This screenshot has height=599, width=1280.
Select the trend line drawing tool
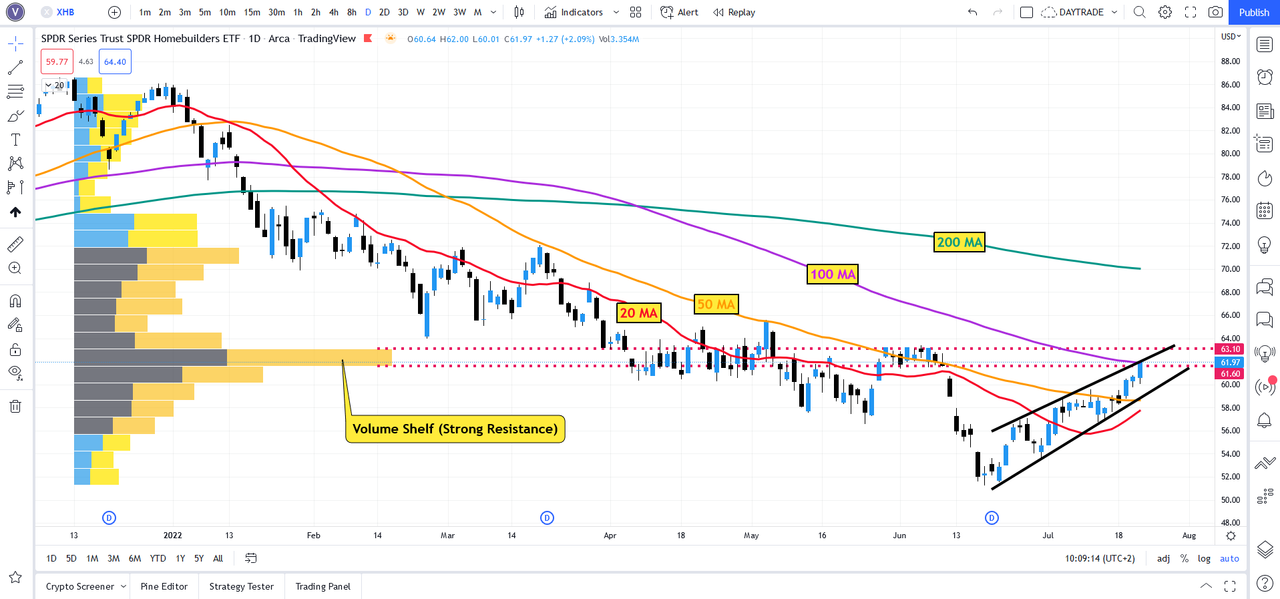(15, 68)
